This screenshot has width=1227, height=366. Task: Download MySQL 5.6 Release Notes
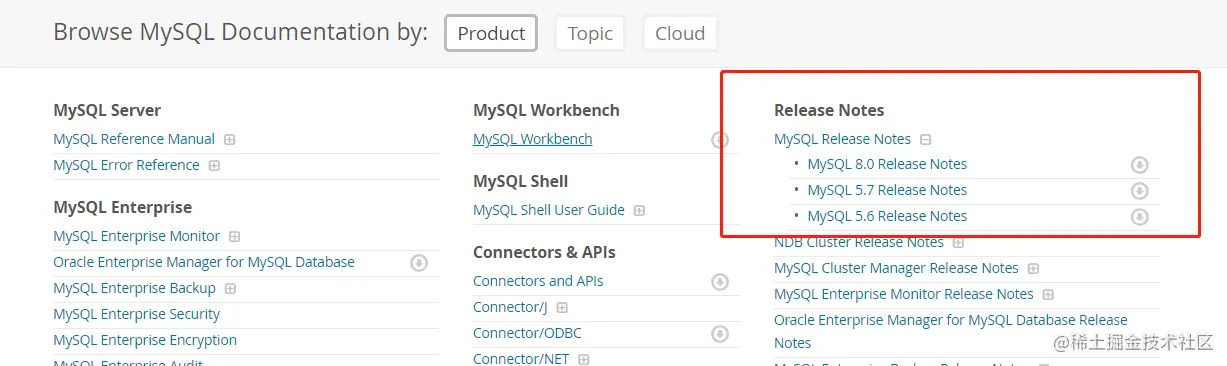point(1139,217)
